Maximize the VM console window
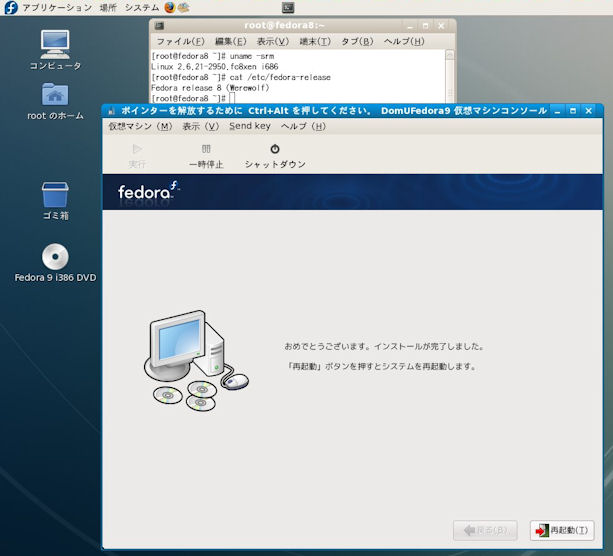This screenshot has width=613, height=556. pos(573,111)
